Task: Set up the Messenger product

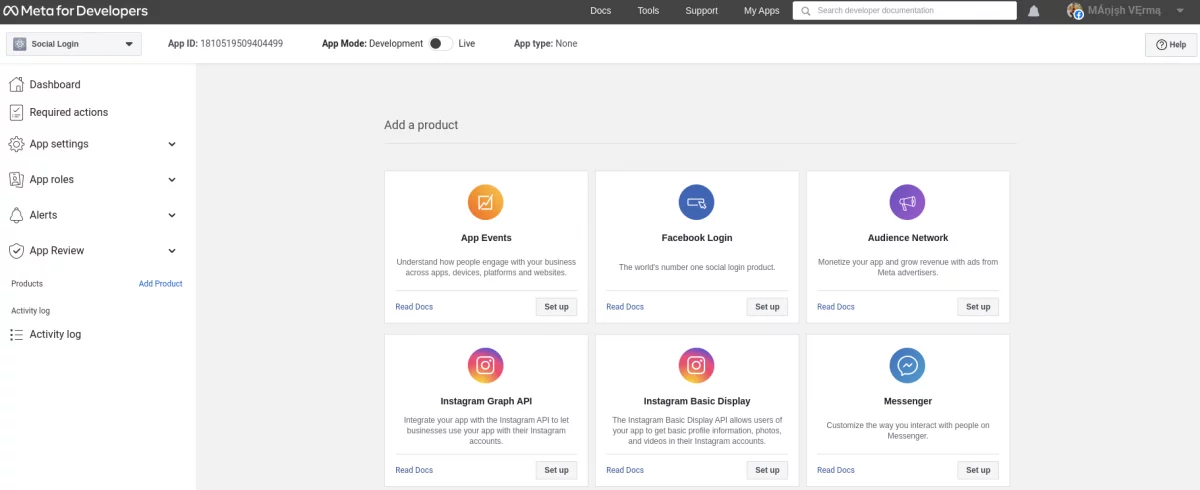Action: [x=978, y=470]
